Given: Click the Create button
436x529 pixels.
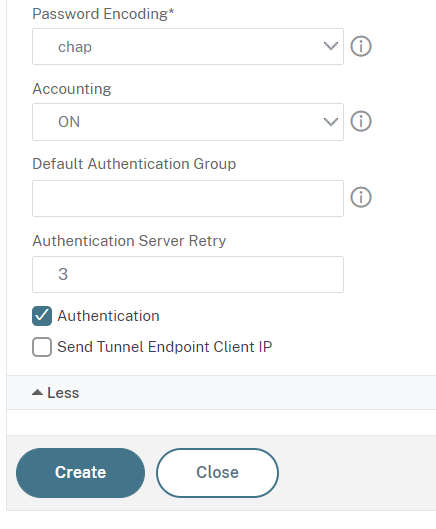Looking at the screenshot, I should tap(80, 473).
